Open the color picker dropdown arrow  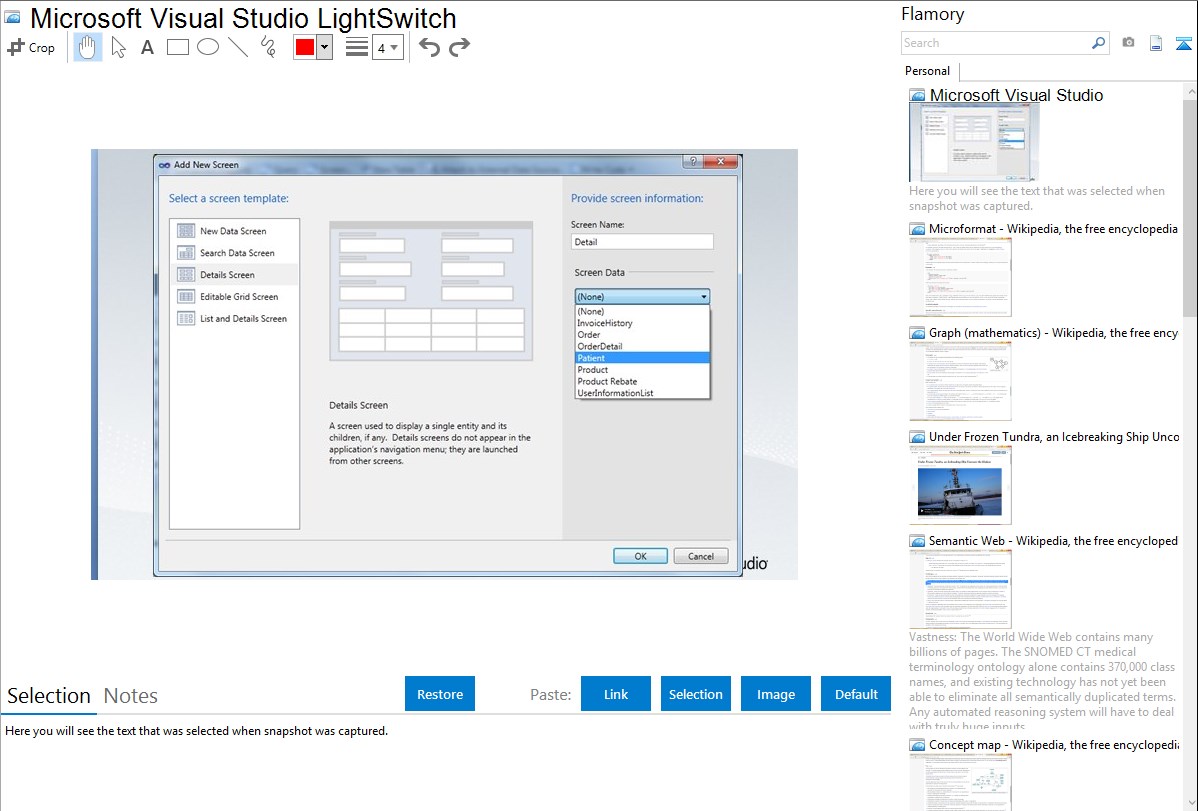pos(324,47)
